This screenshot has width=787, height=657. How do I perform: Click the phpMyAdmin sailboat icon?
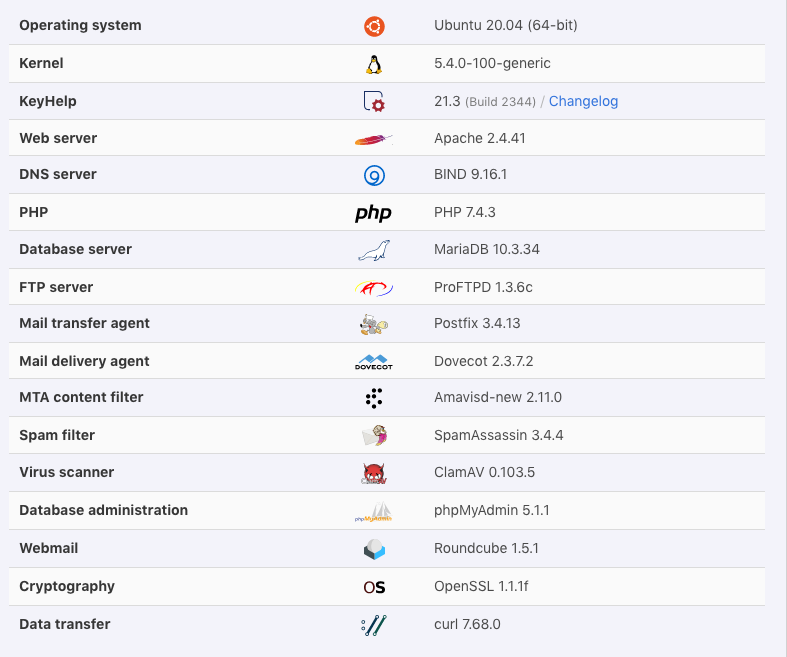[x=374, y=511]
